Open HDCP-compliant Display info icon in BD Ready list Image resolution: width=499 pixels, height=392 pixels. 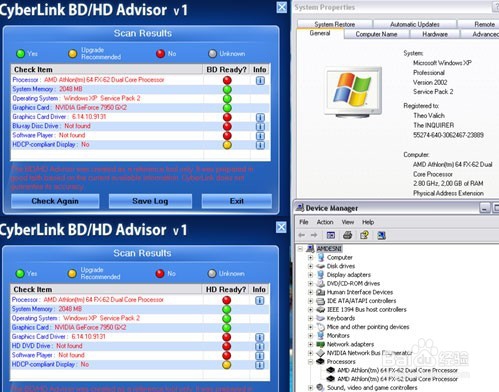click(x=260, y=145)
